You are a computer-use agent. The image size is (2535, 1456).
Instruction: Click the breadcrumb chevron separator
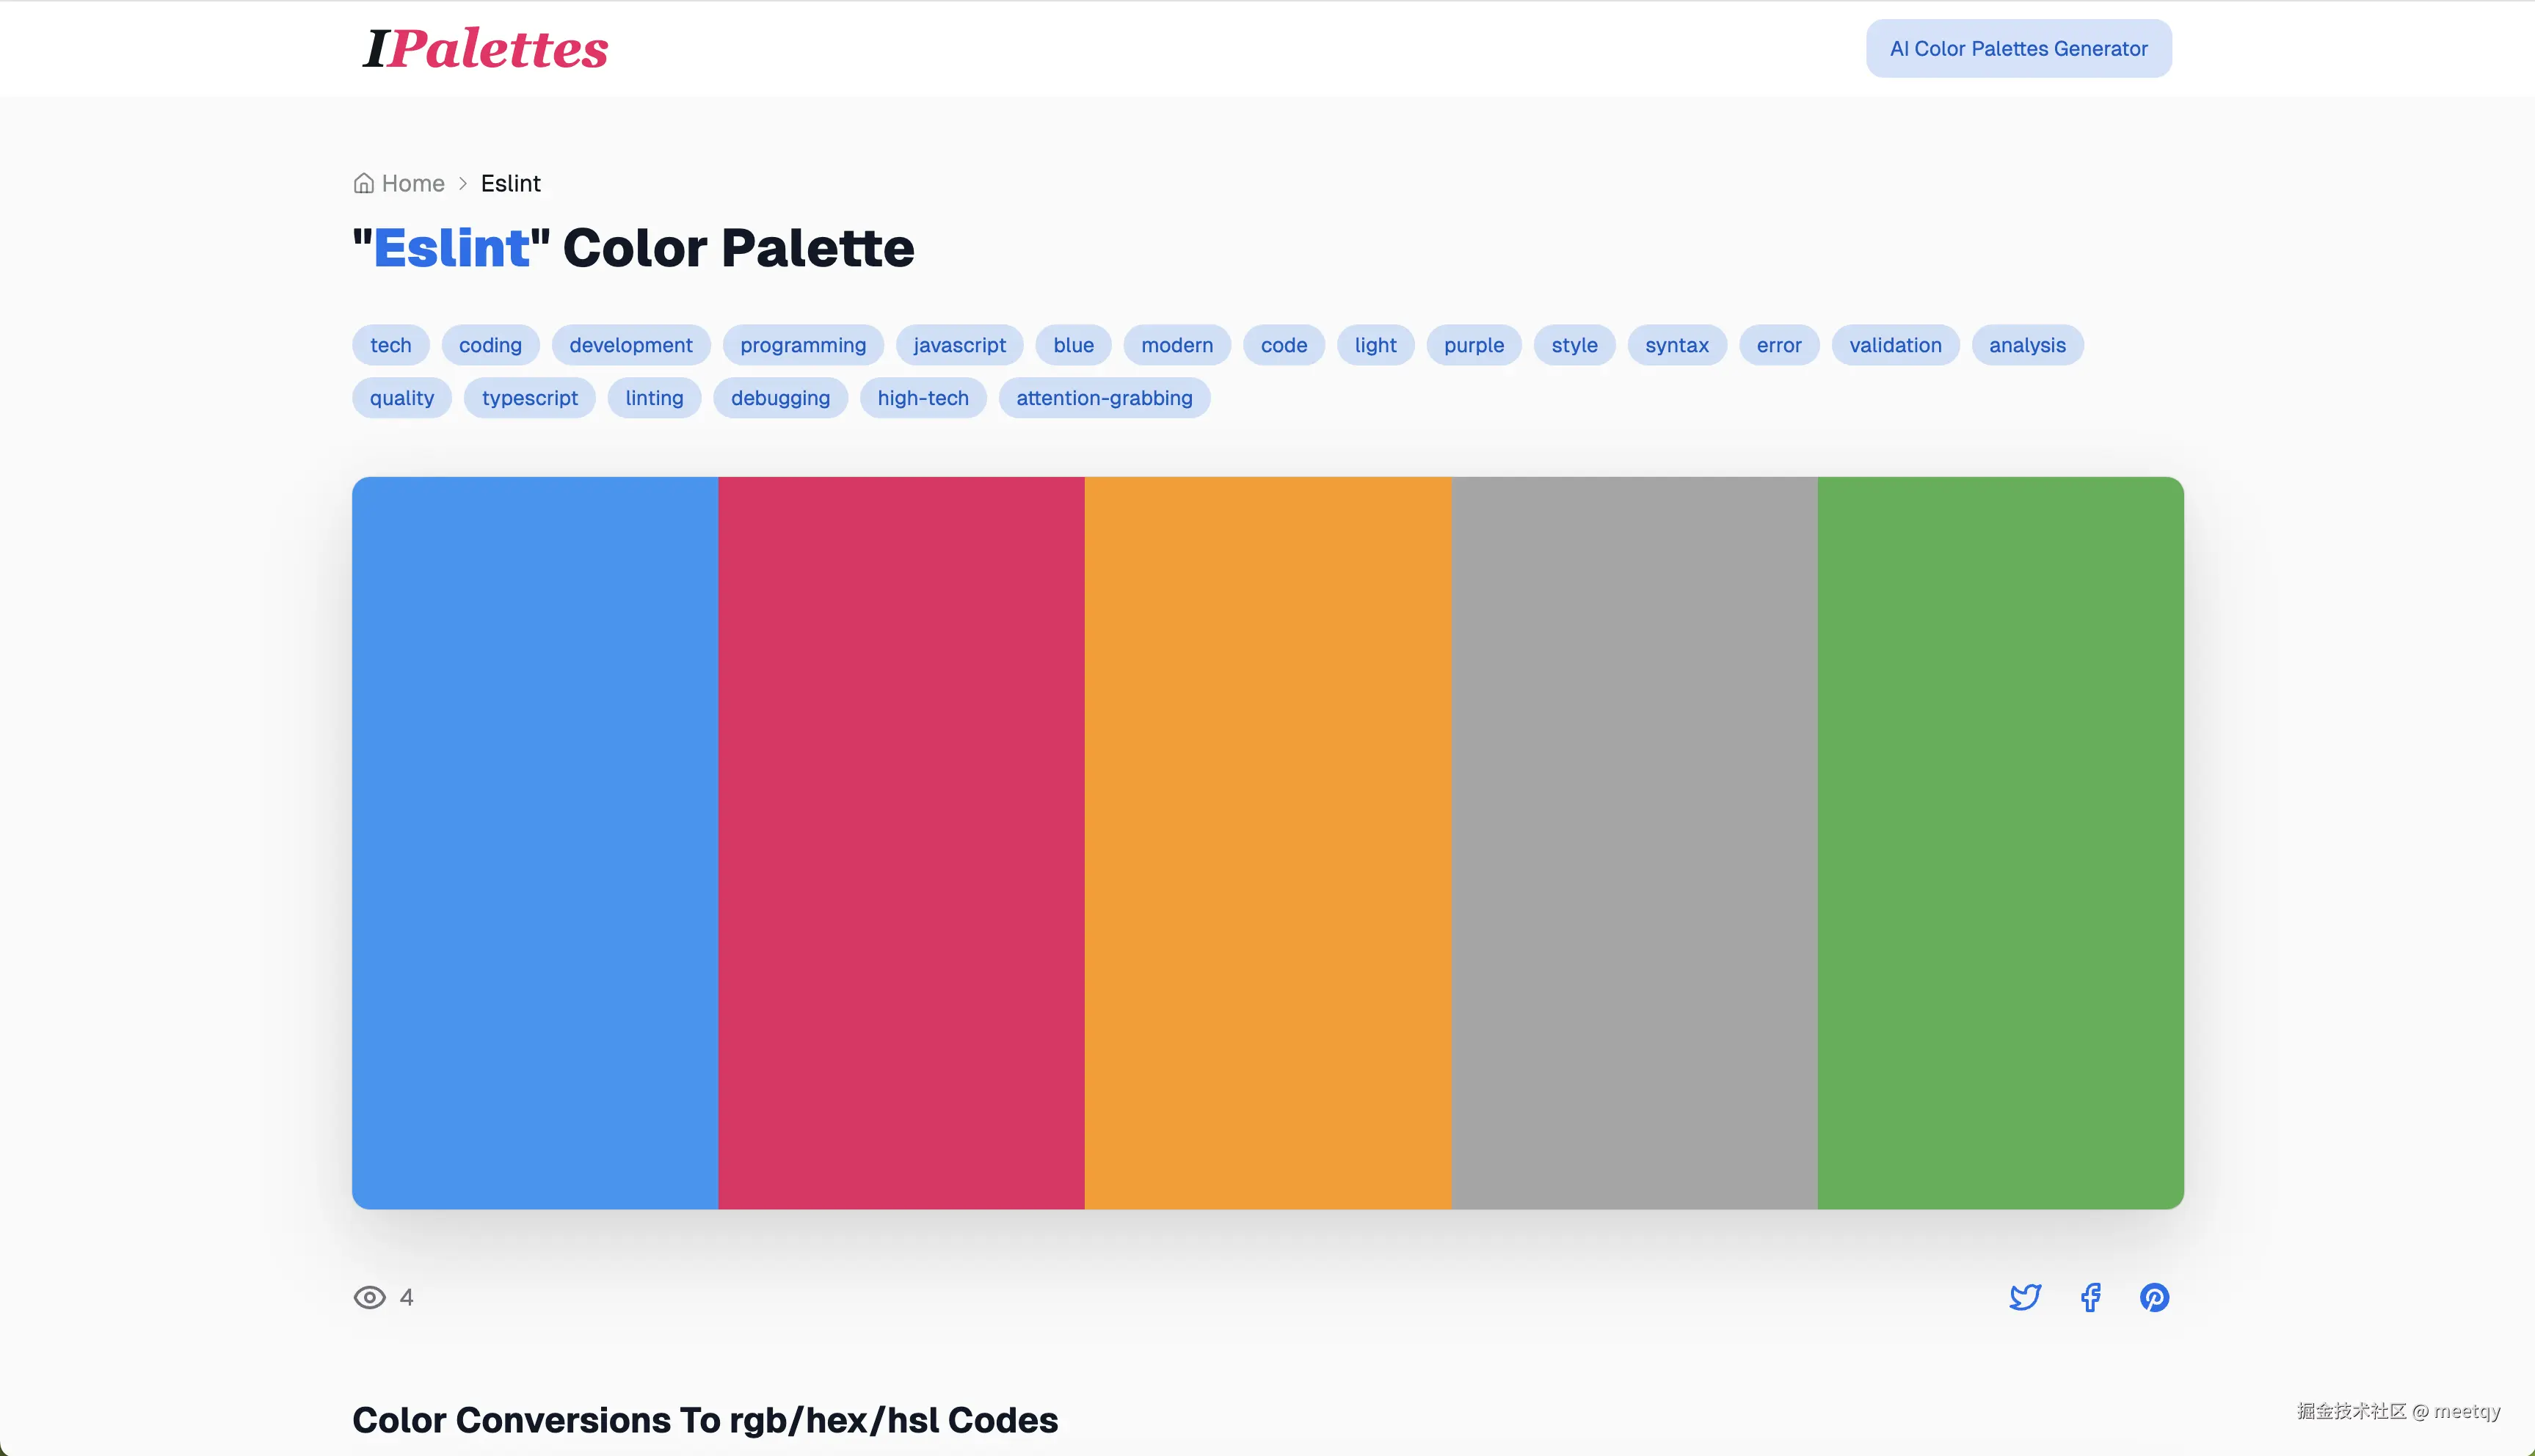[x=463, y=183]
